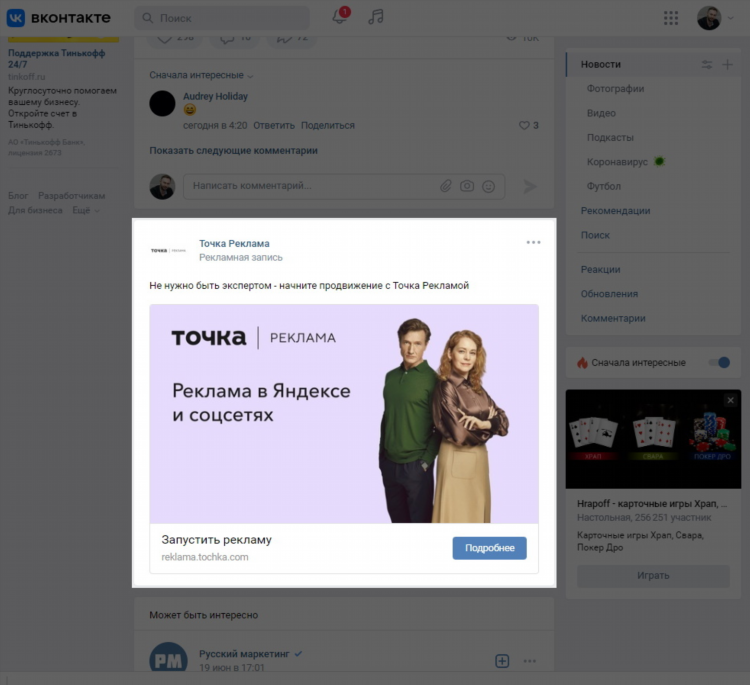The image size is (750, 685).
Task: Open Разработчикам footer link
Action: click(x=72, y=196)
